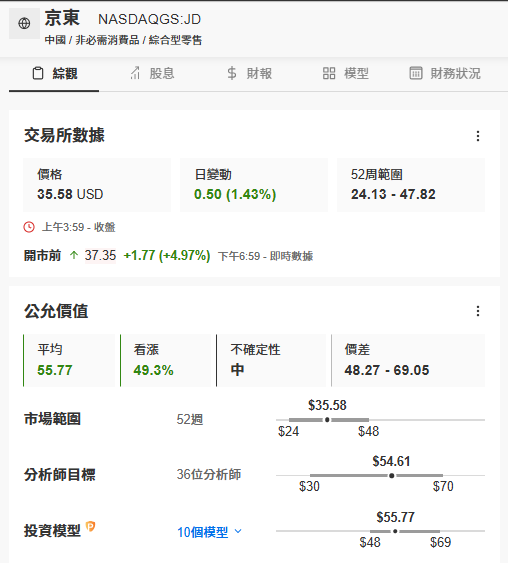Expand the 10個模型 dropdown
The width and height of the screenshot is (508, 563).
(x=210, y=532)
